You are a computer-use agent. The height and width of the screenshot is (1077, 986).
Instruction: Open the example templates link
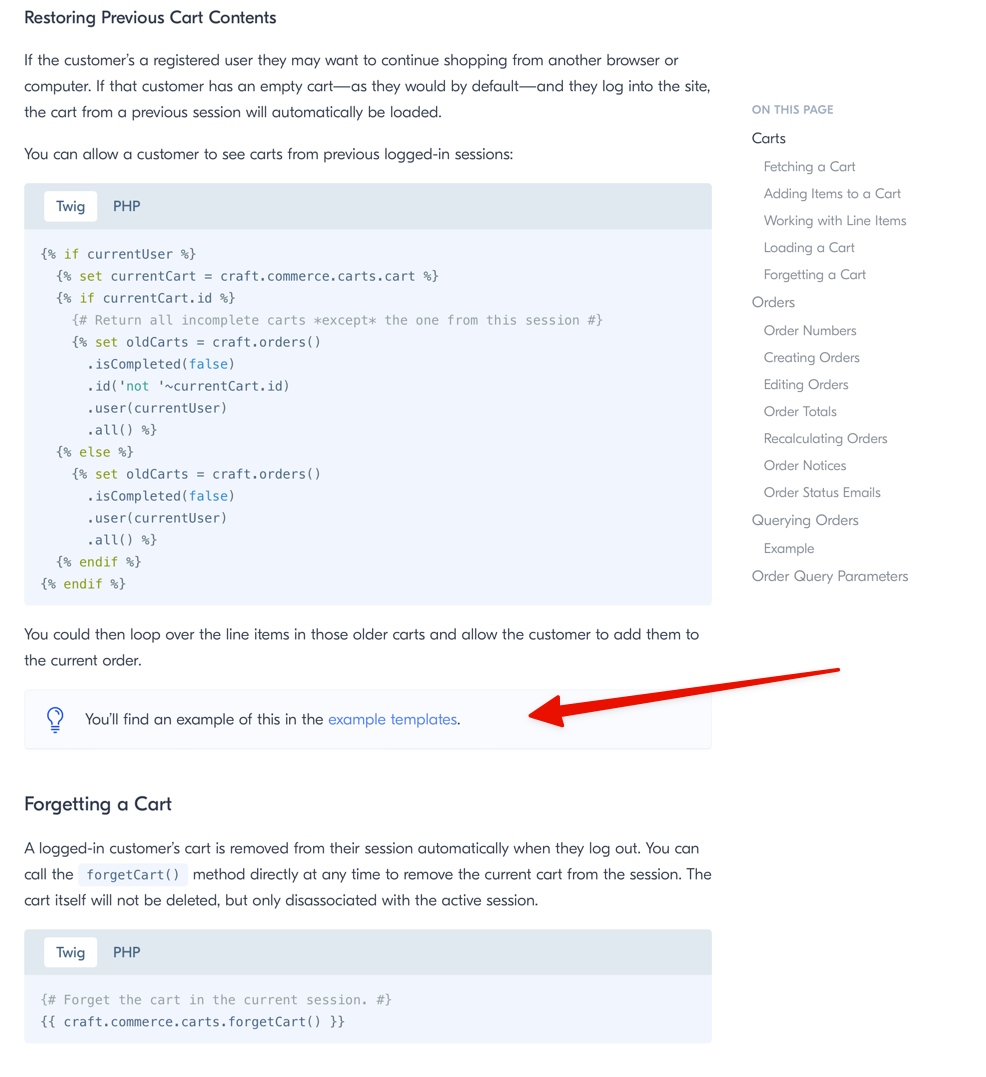point(392,719)
